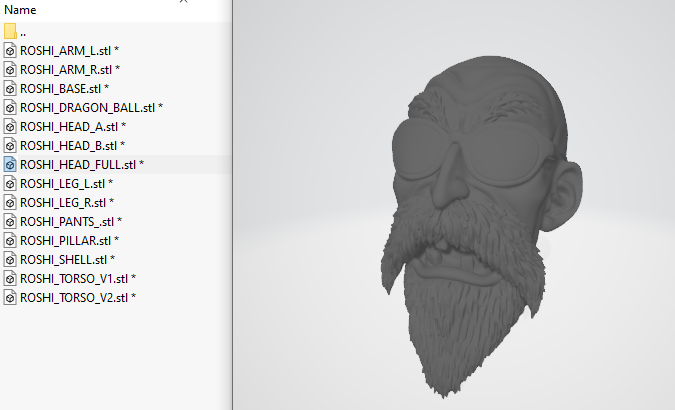
Task: Click the ROSHI_HEAD_A.stl file icon
Action: tap(10, 126)
